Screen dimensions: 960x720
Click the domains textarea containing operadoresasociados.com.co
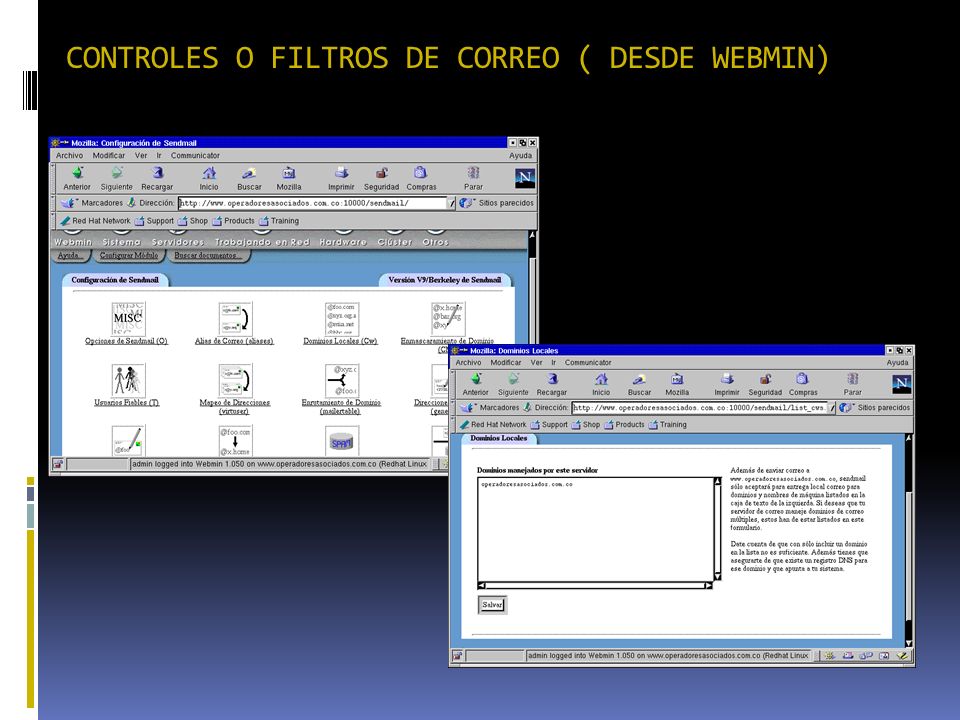(x=596, y=530)
